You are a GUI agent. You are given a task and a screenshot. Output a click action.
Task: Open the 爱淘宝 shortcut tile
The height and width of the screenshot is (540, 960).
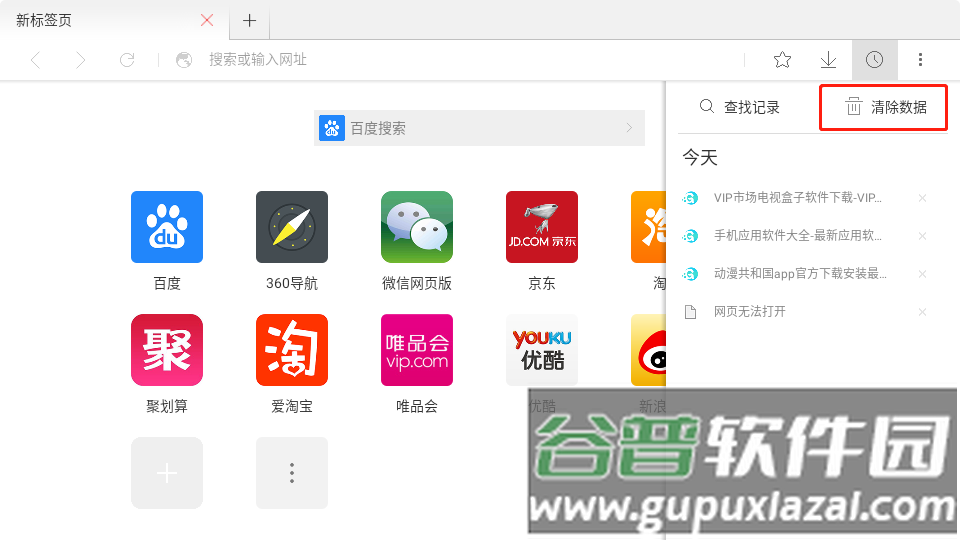point(292,350)
